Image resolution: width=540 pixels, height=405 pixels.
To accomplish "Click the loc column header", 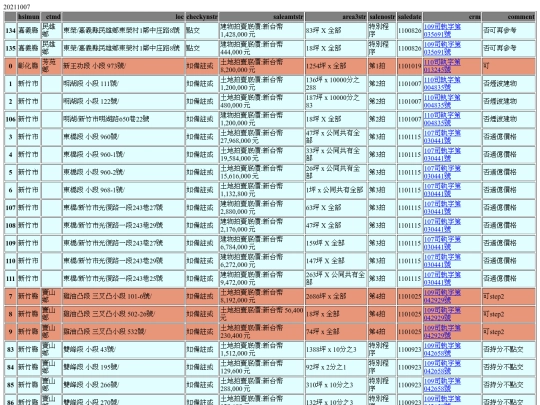I will (123, 17).
